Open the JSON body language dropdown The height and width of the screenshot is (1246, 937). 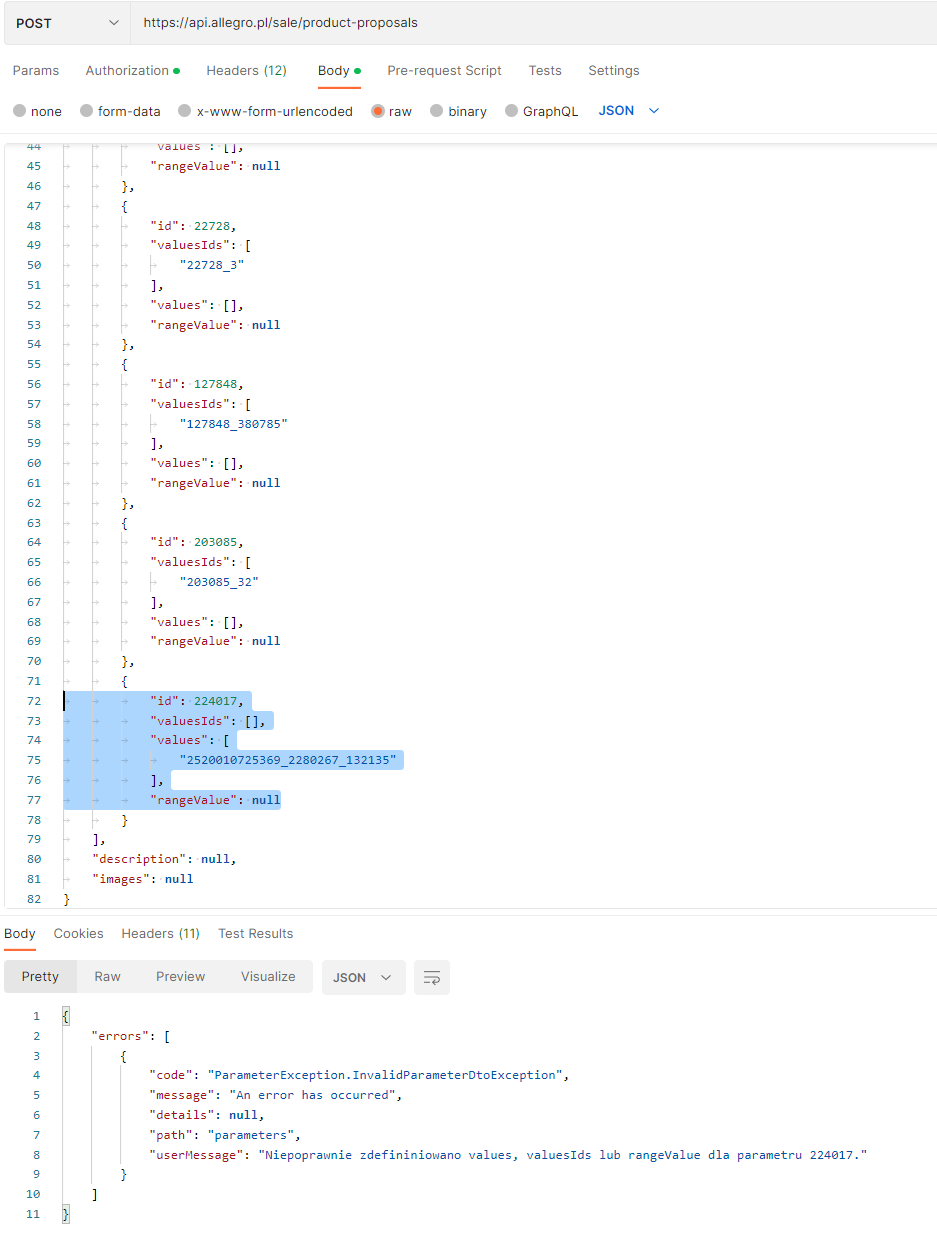[x=628, y=111]
